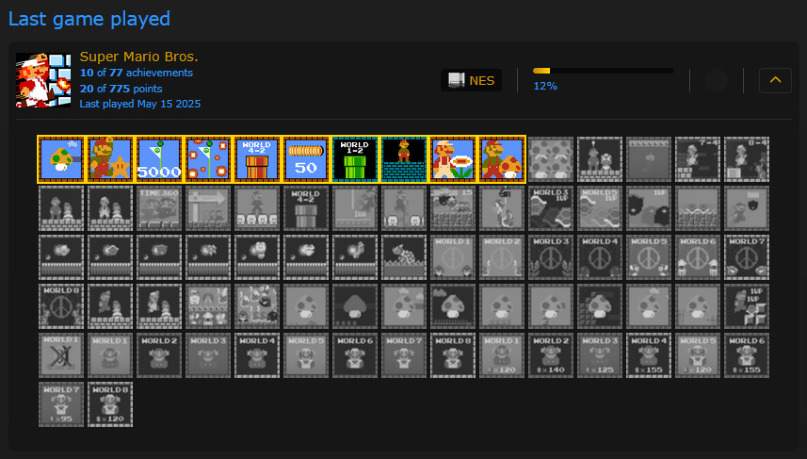This screenshot has height=459, width=807.
Task: Select the flagpole 5000 points achievement badge
Action: coord(159,159)
